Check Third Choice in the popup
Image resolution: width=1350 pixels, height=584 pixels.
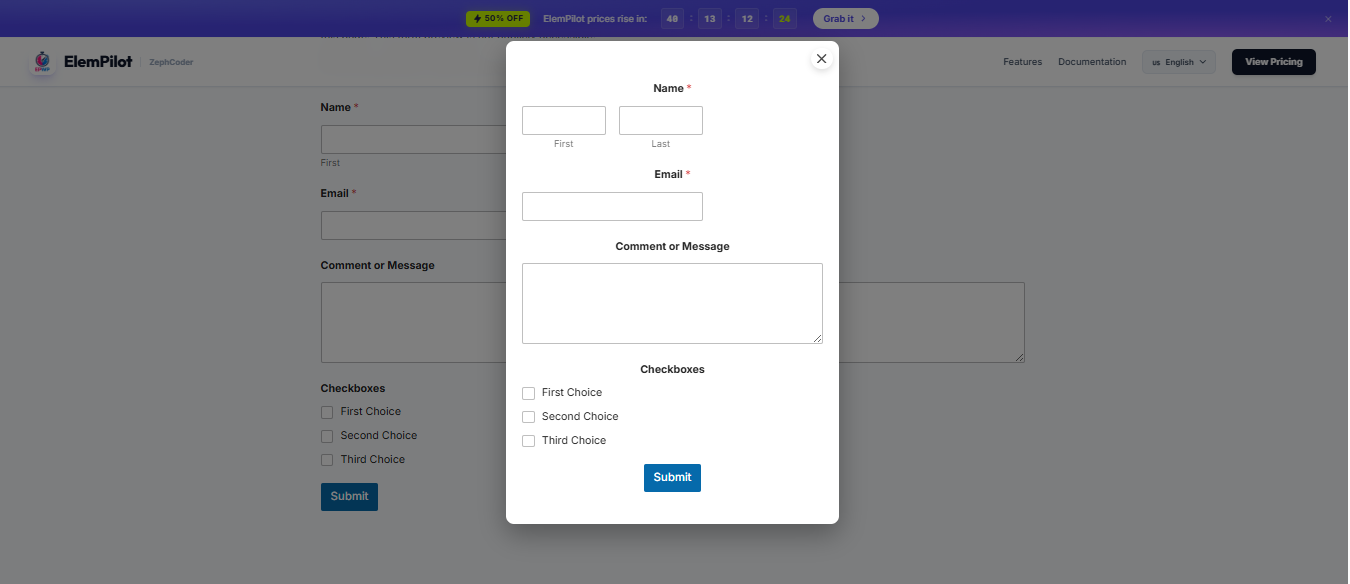coord(528,441)
